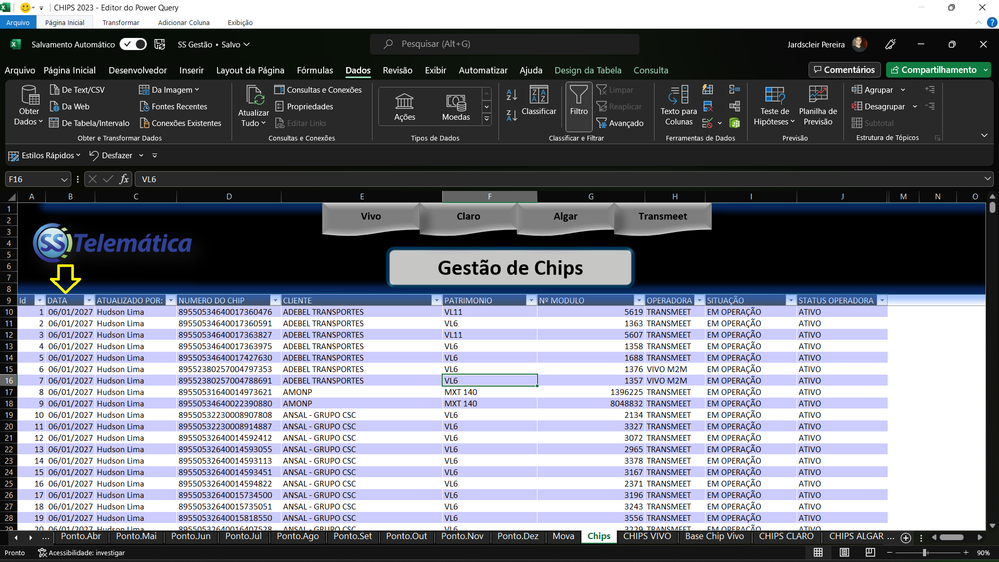
Task: Open Comentários pane
Action: tap(844, 69)
